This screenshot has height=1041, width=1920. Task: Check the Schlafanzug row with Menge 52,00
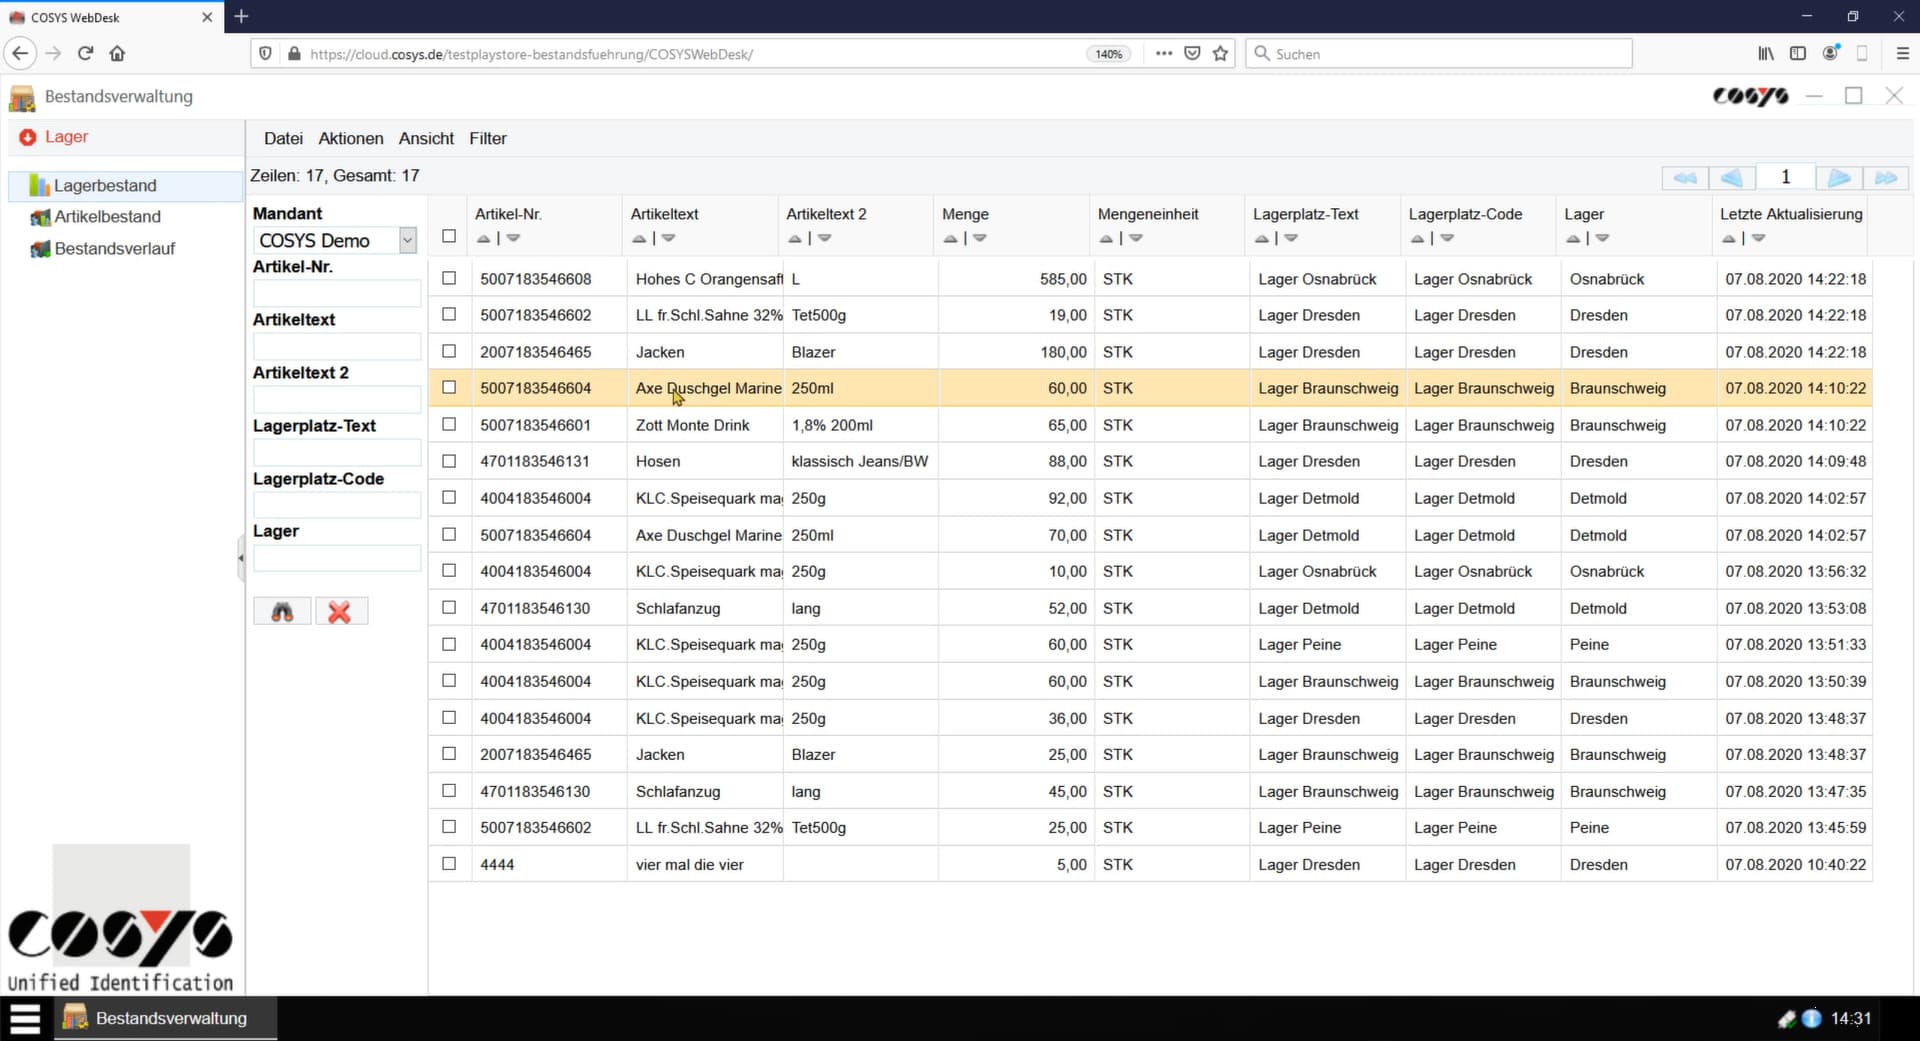tap(449, 607)
